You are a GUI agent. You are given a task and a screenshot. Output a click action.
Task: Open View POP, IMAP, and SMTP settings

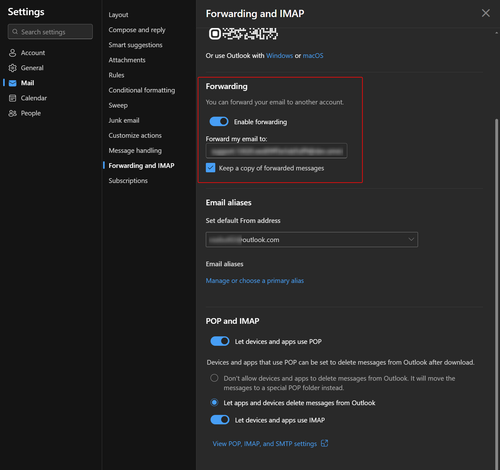click(x=265, y=444)
